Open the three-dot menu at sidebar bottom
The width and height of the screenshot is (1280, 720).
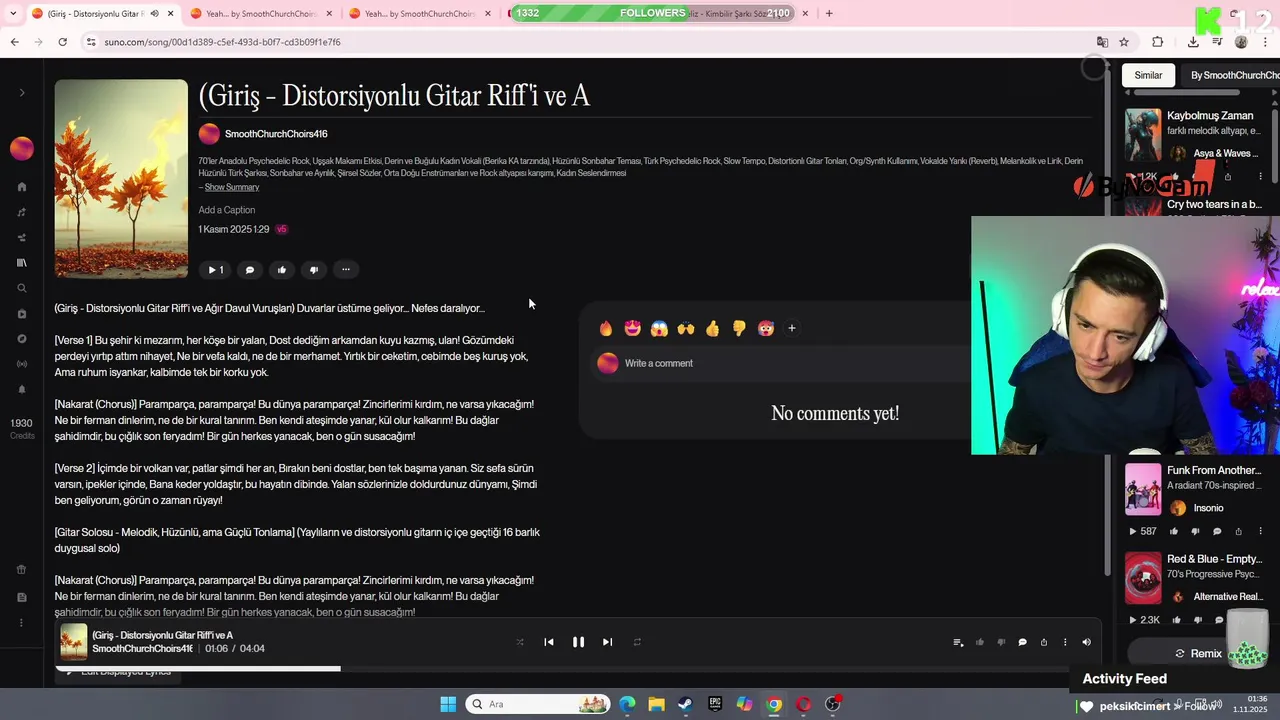22,623
